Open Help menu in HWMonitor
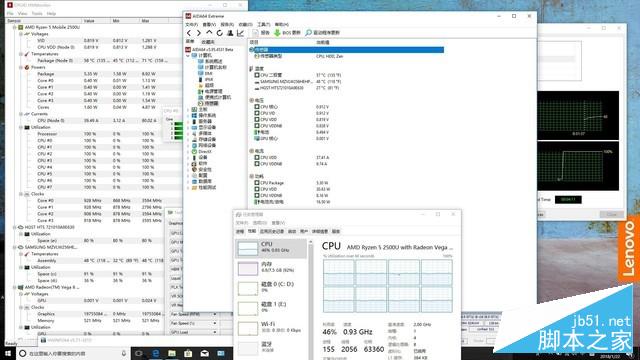 51,13
